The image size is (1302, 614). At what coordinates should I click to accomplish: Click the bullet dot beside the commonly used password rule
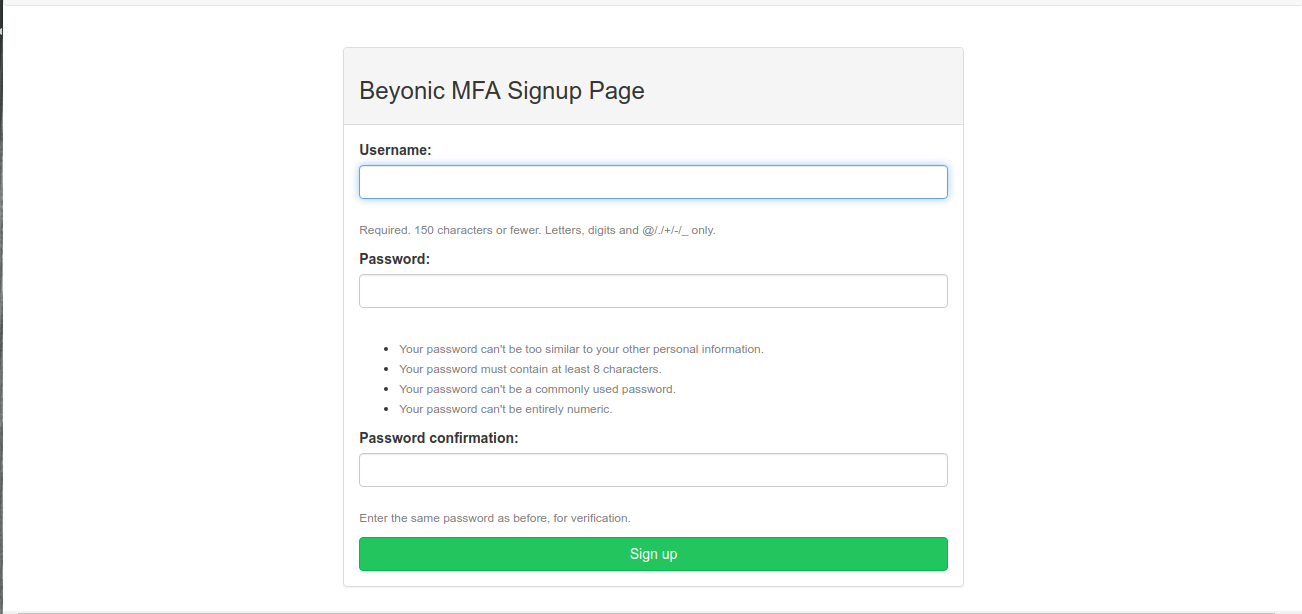click(x=386, y=390)
